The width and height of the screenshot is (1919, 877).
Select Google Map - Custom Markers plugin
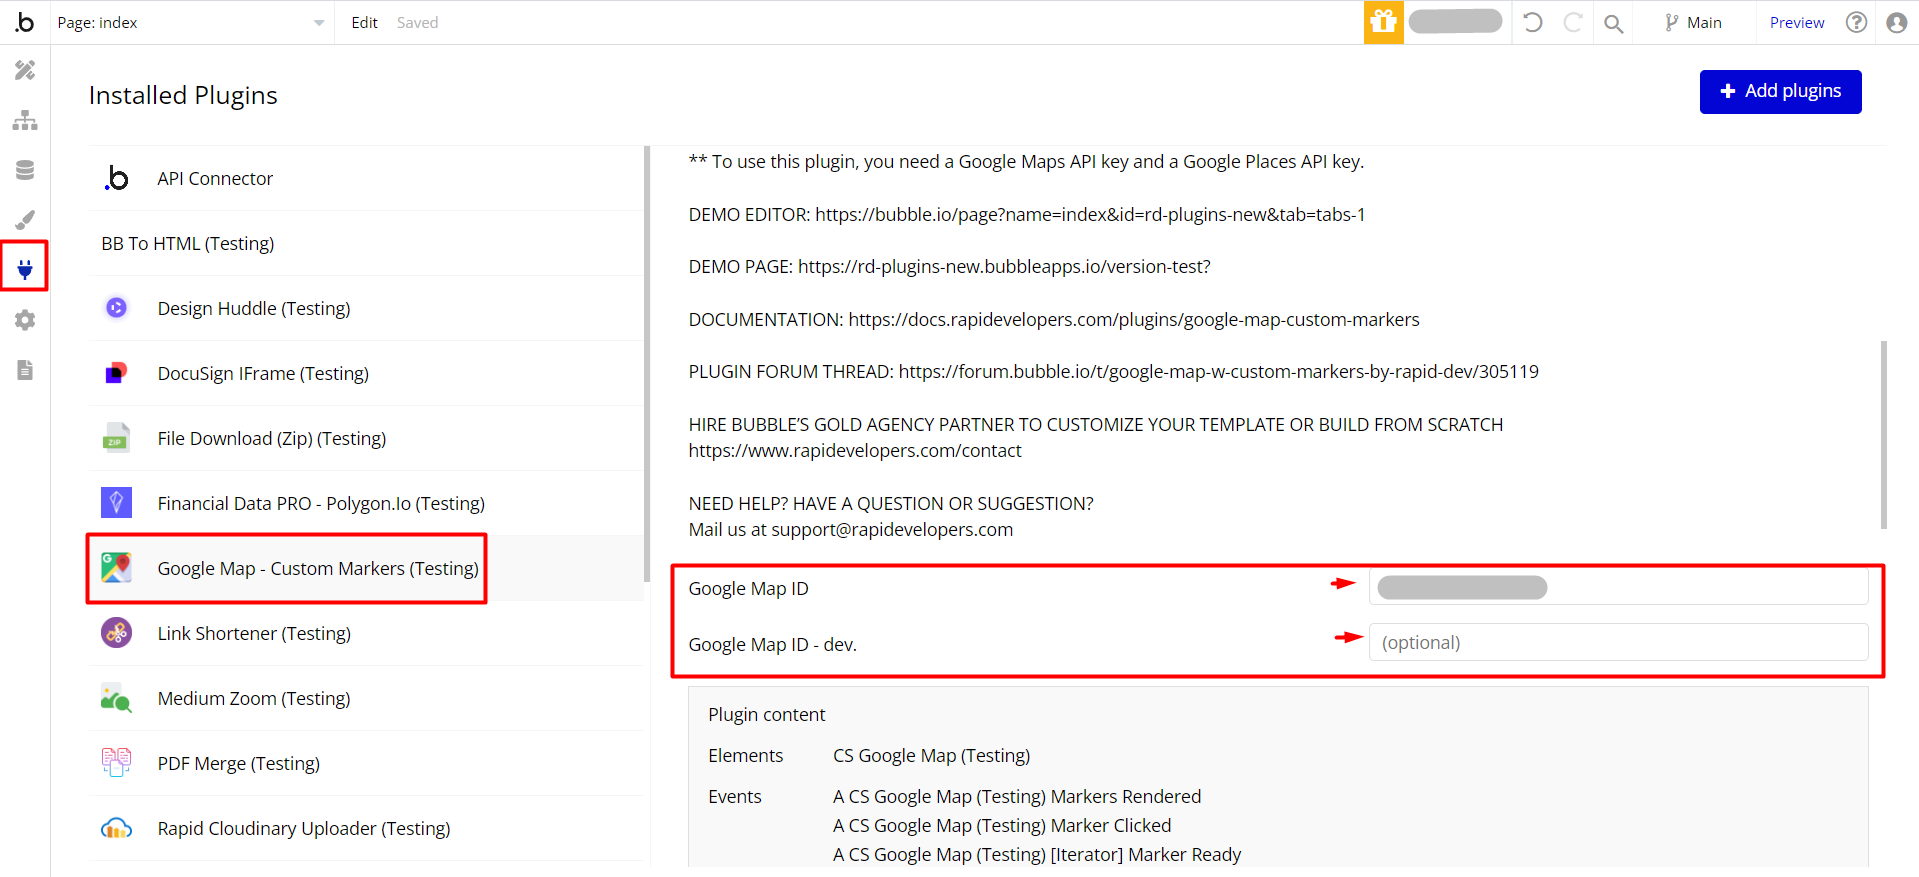coord(366,568)
